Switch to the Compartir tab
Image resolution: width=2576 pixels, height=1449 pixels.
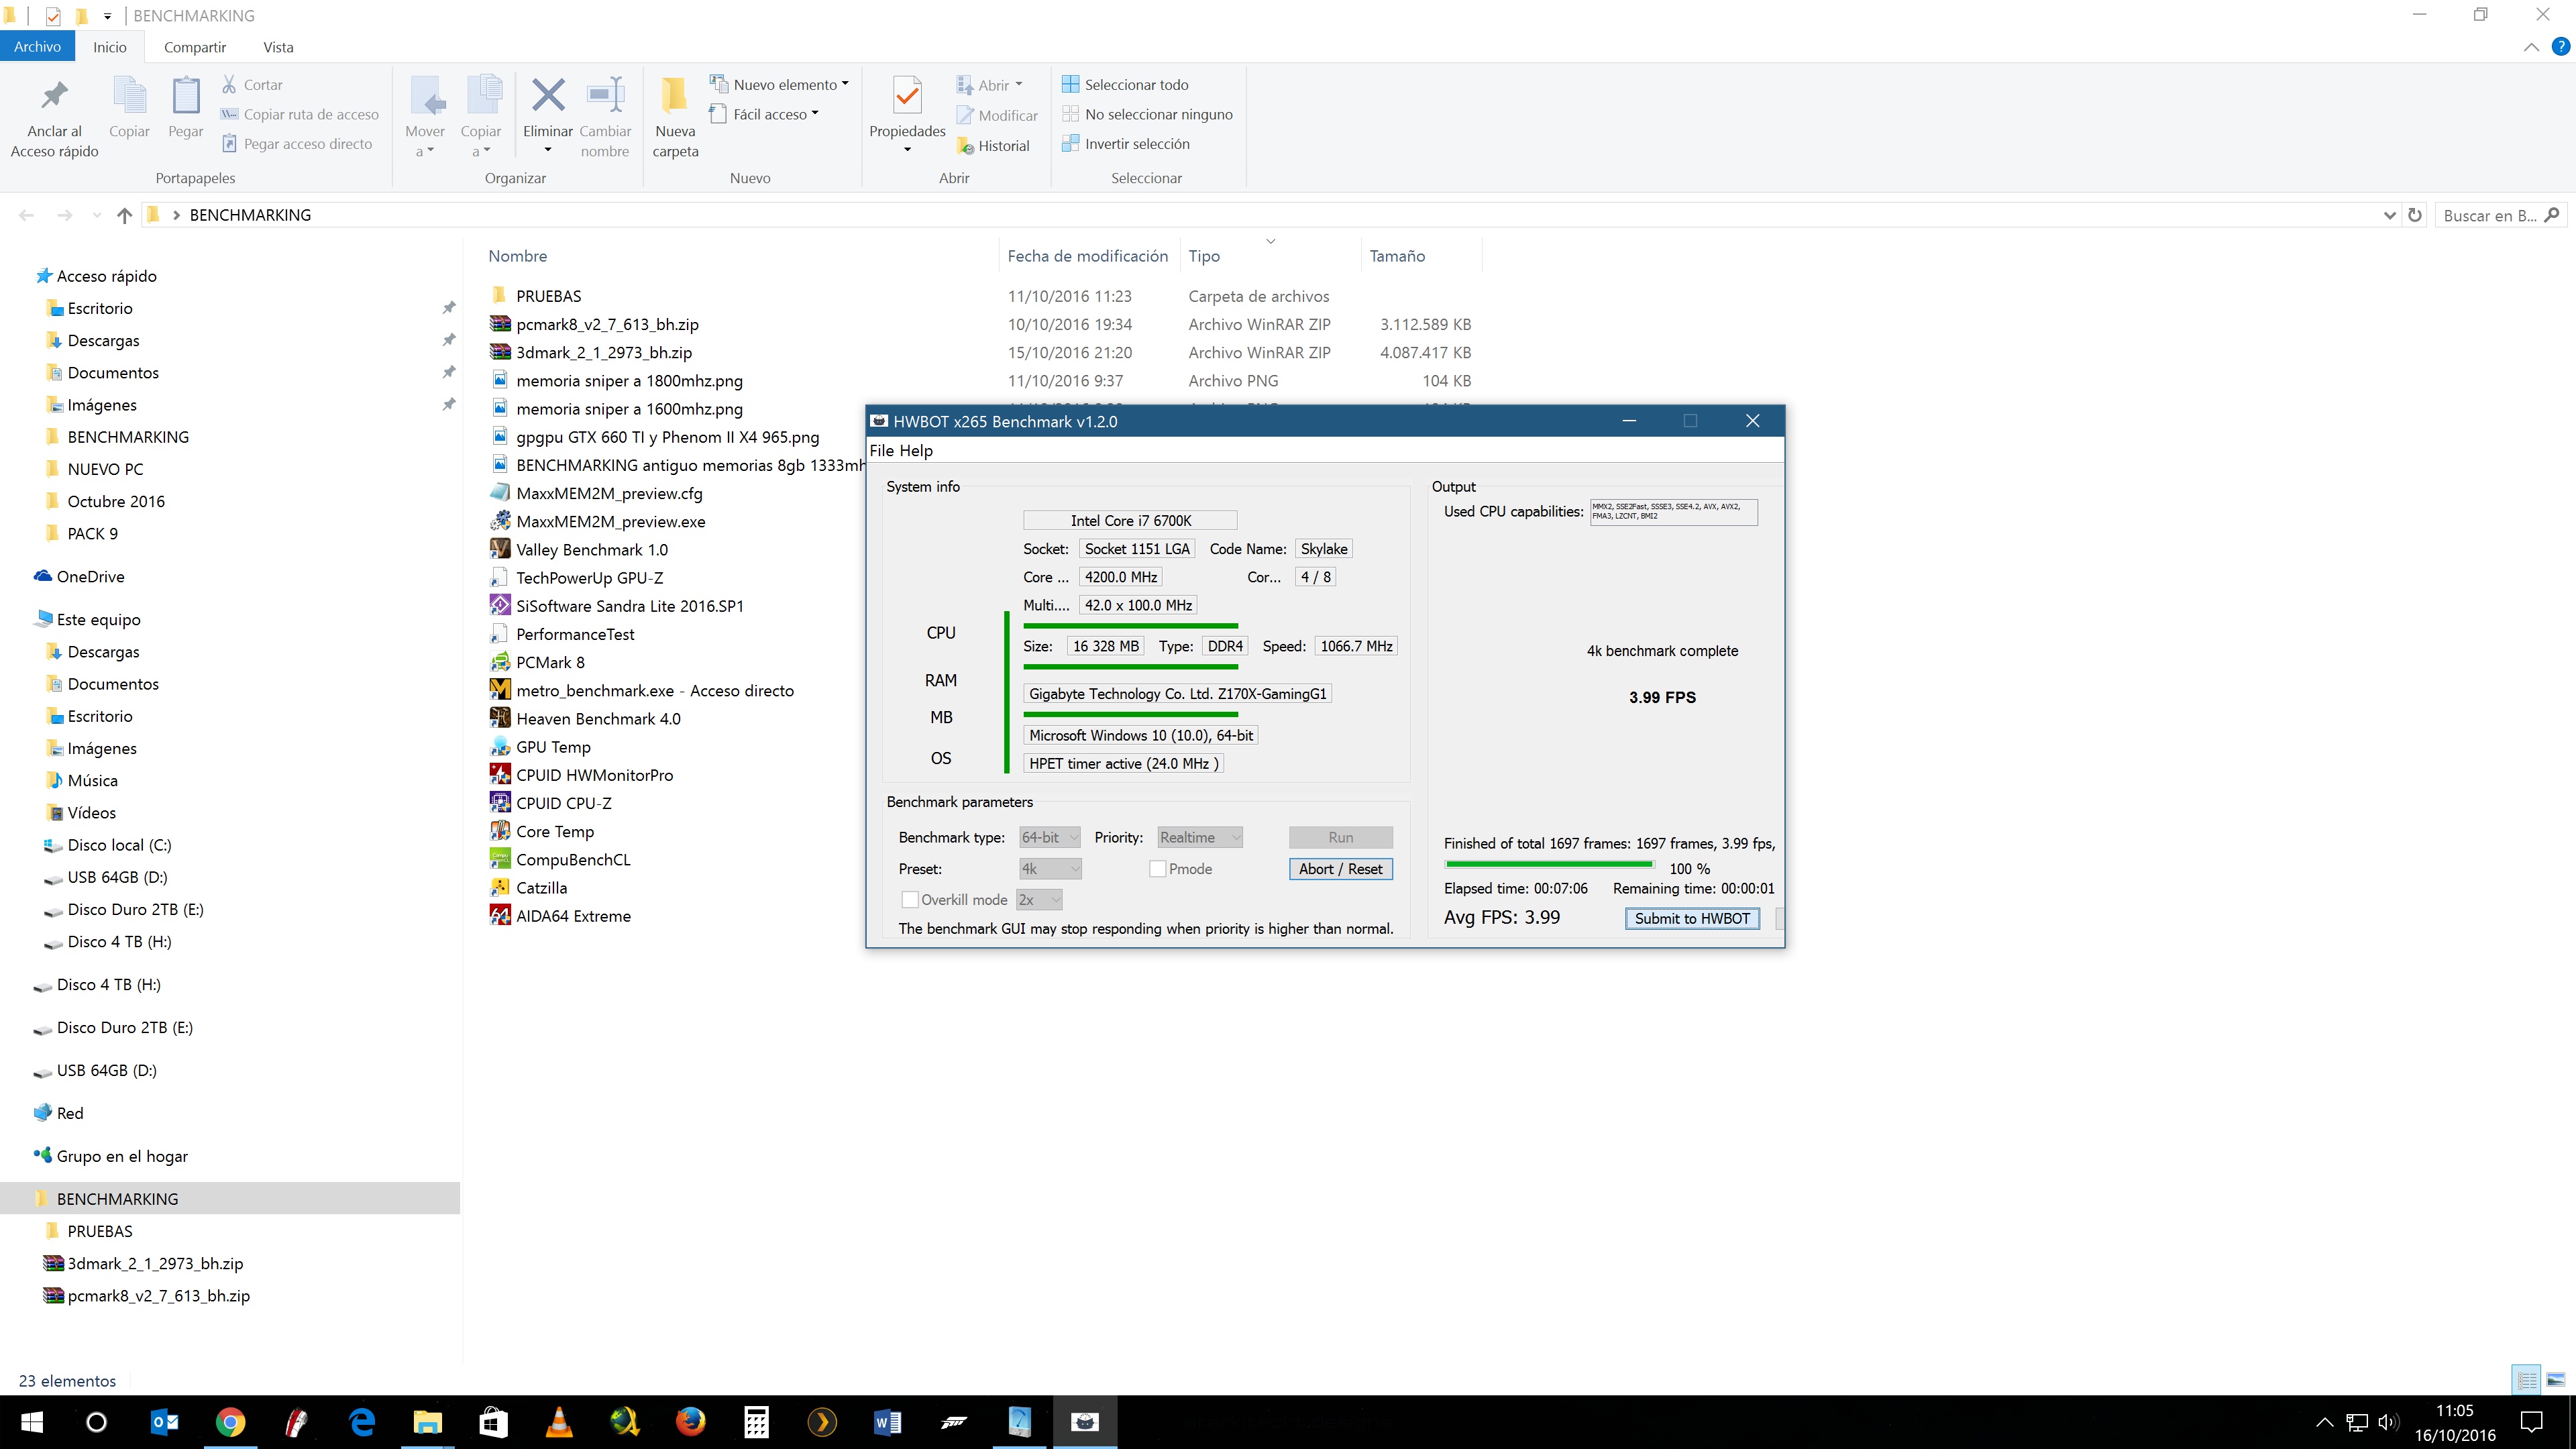pyautogui.click(x=194, y=47)
